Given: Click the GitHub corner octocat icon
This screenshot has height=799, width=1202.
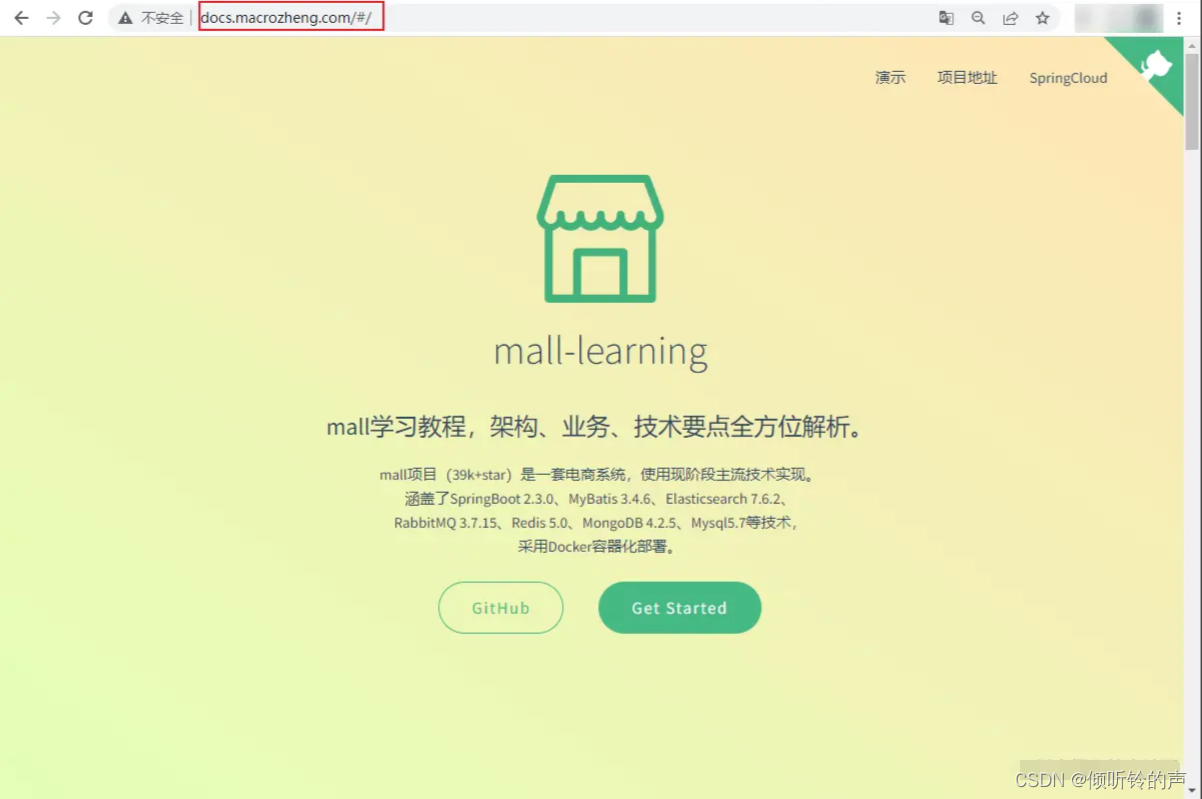Looking at the screenshot, I should click(x=1156, y=66).
